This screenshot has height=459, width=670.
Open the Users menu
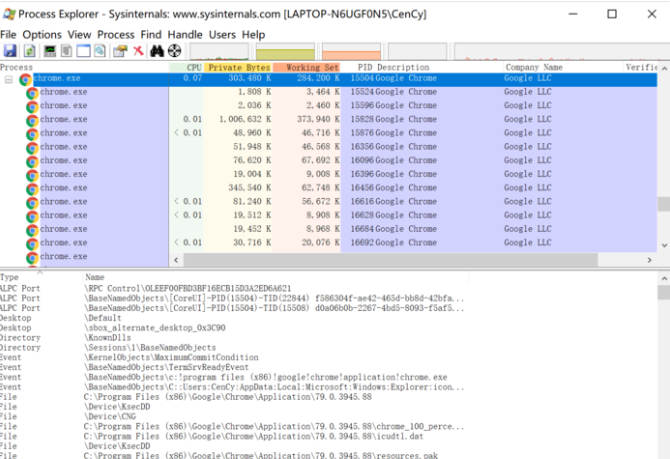(x=222, y=35)
